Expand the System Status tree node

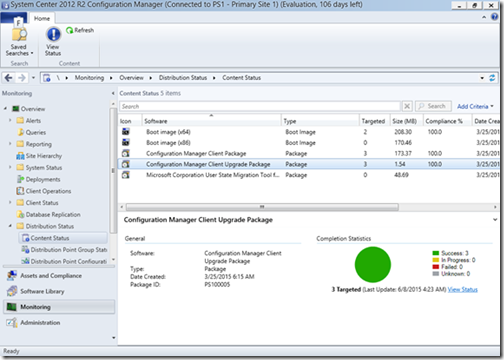(x=10, y=167)
